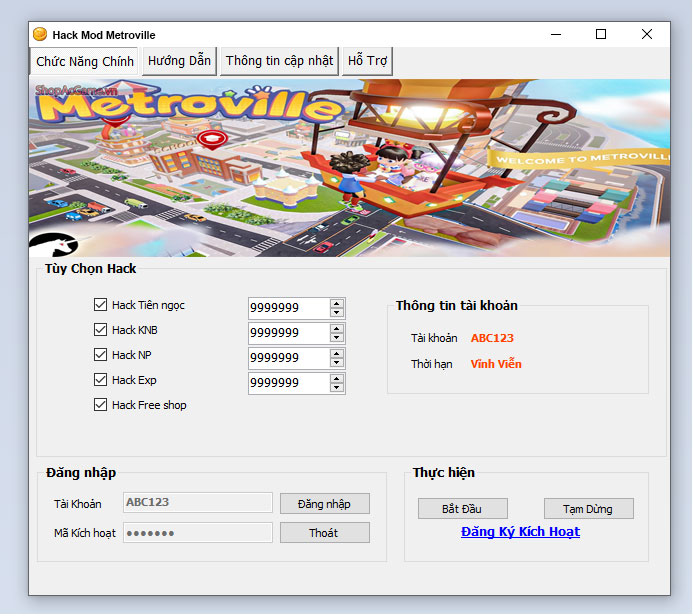Switch to the Chức Năng Chính tab

click(85, 61)
